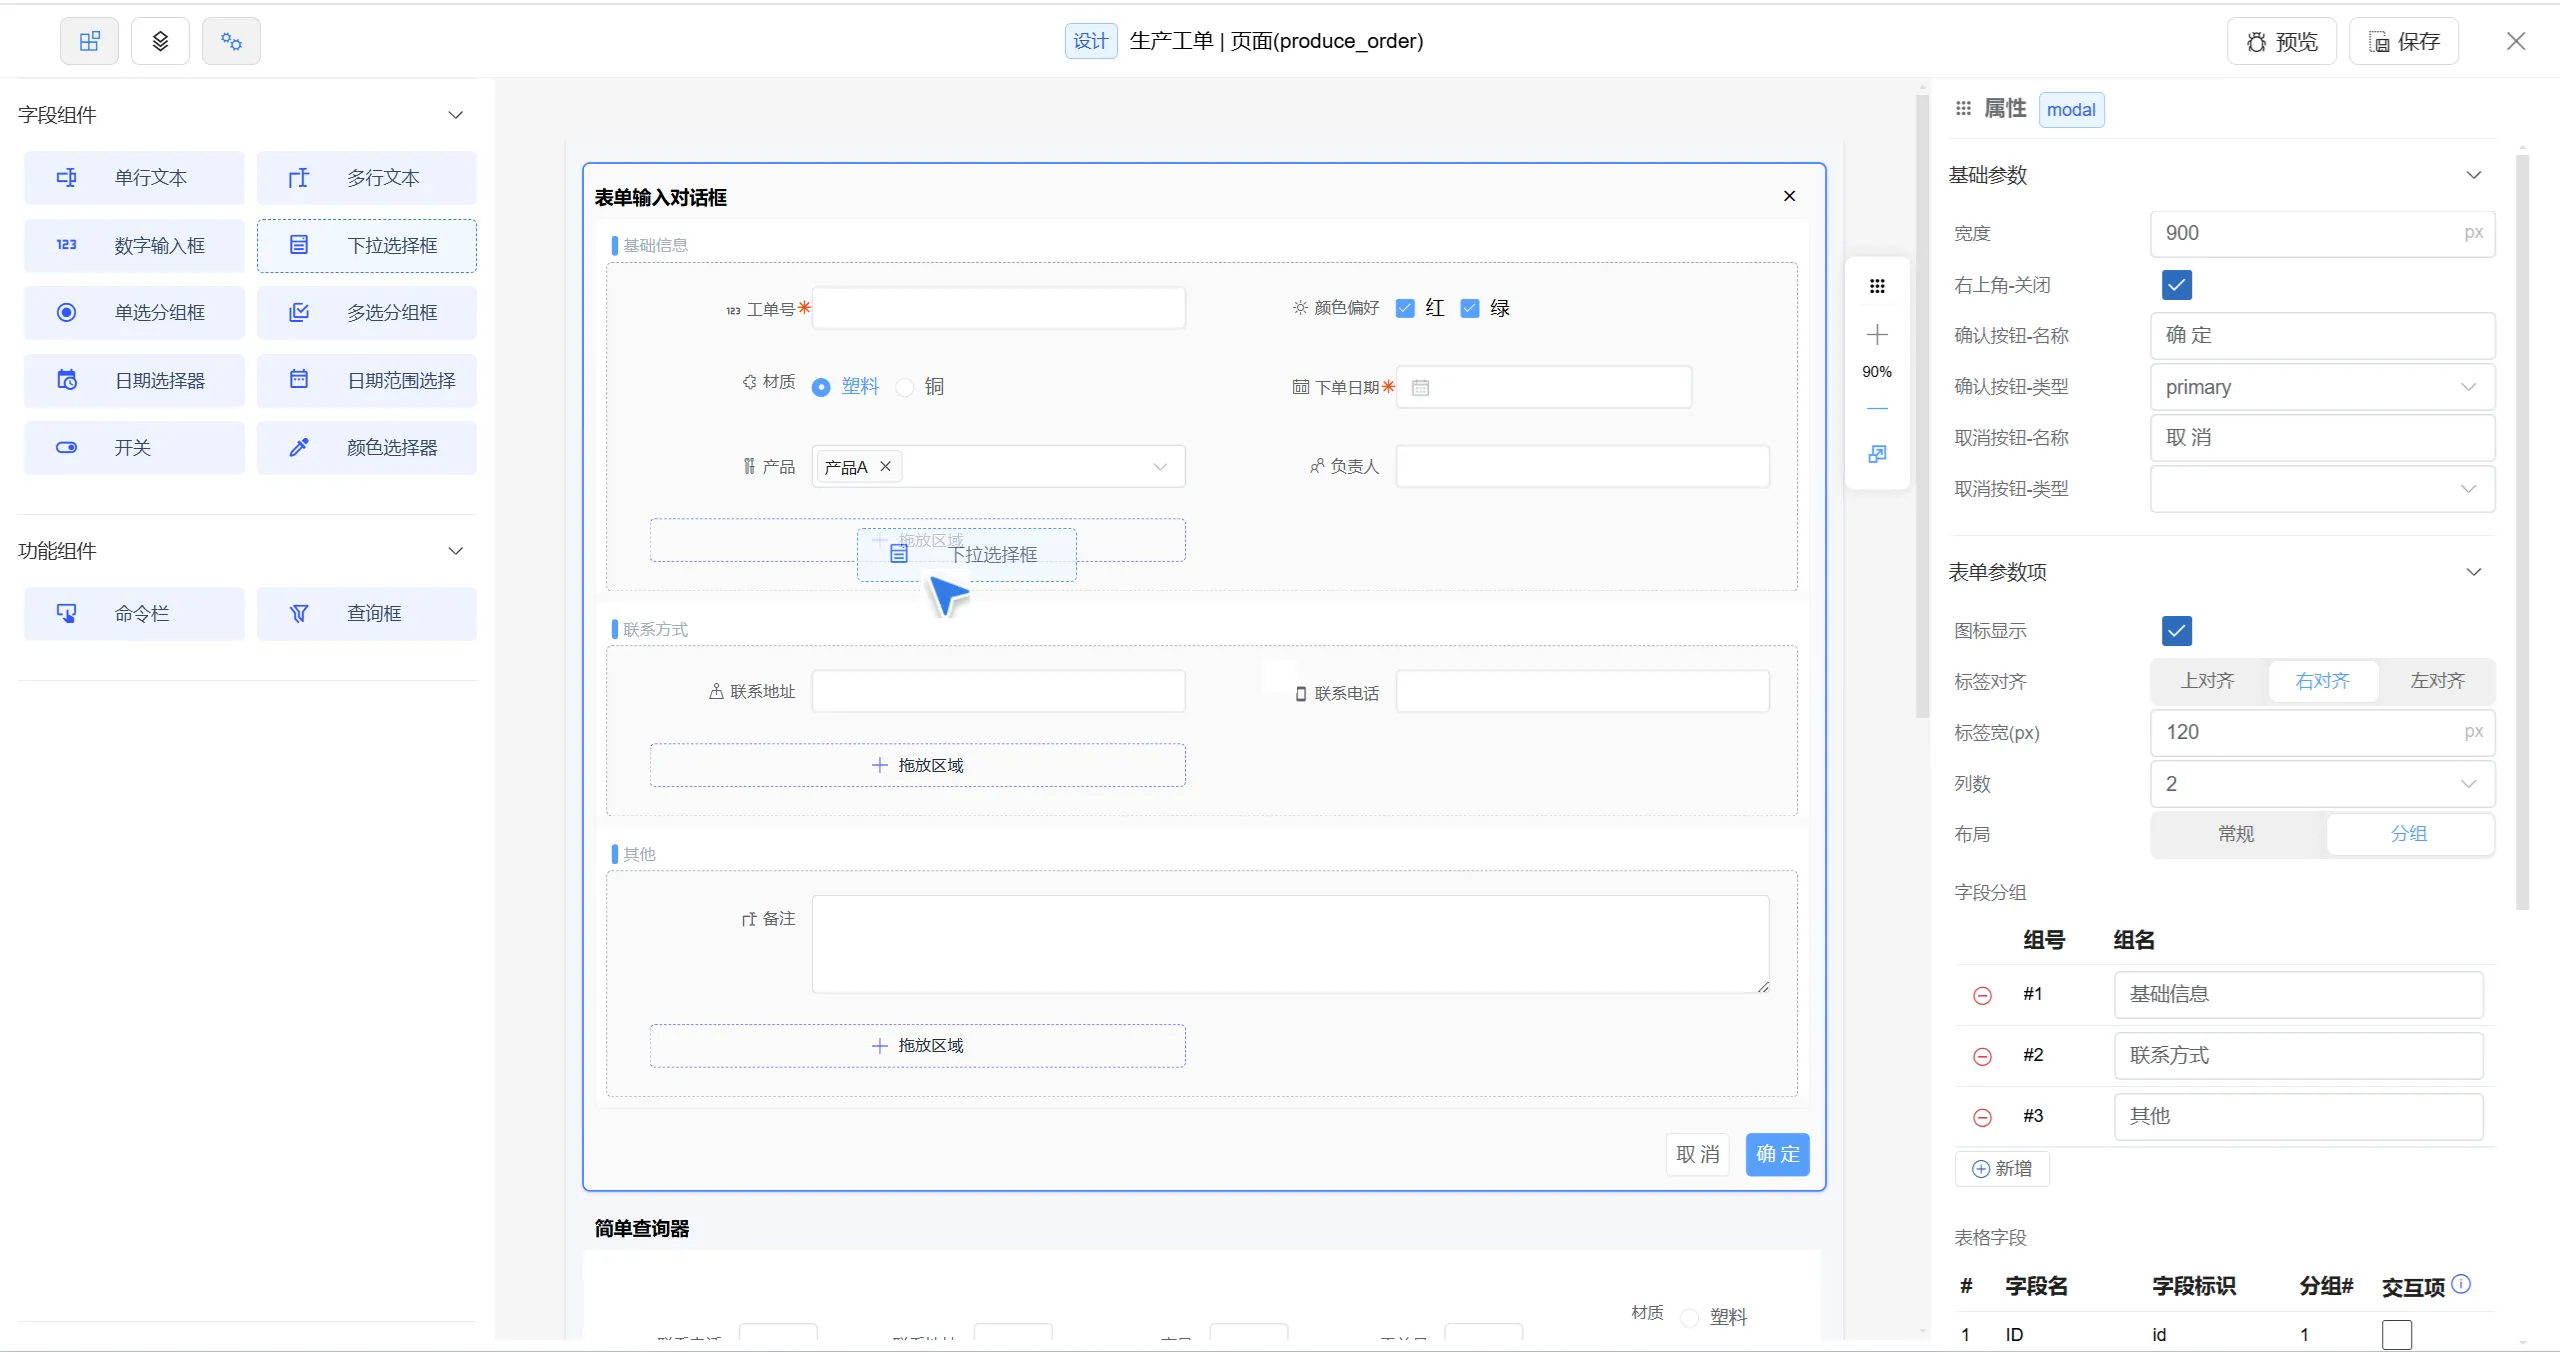
Task: Select the 下拉选择框 component in left panel
Action: [x=367, y=245]
